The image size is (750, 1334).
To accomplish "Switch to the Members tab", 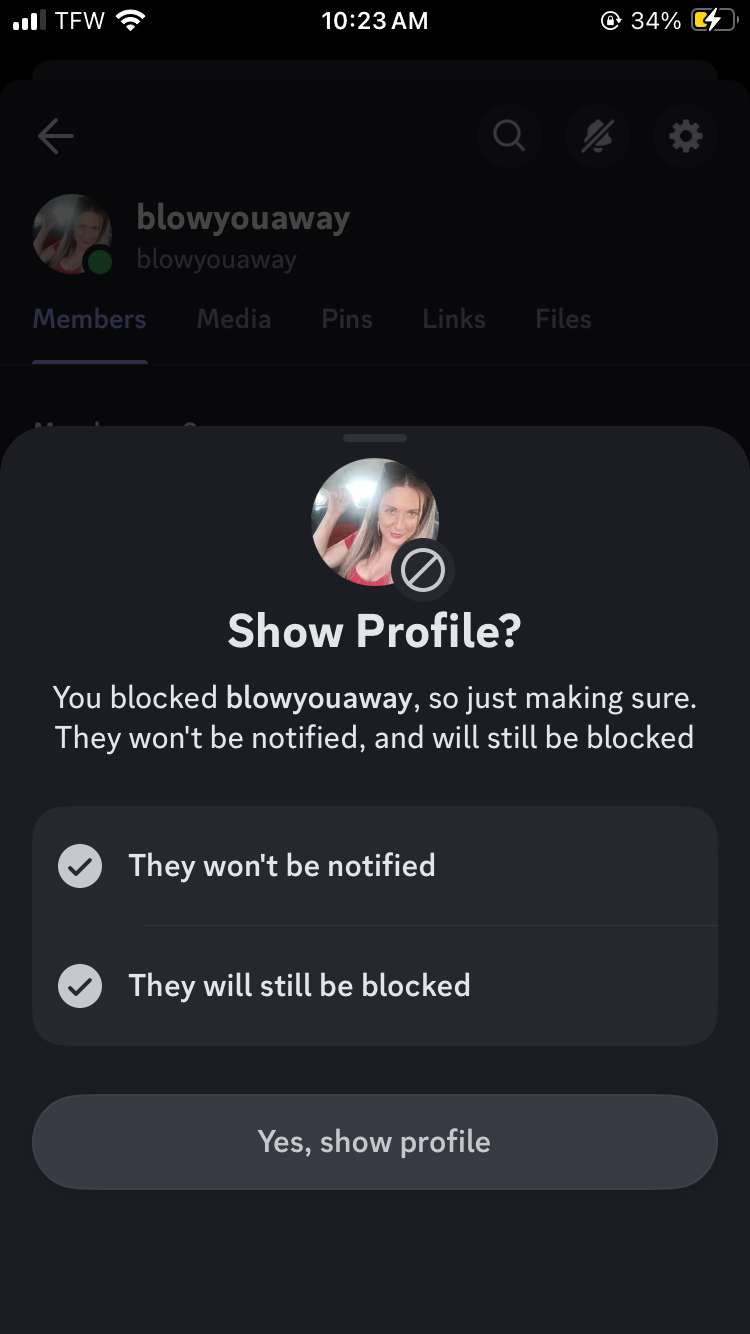I will pyautogui.click(x=89, y=319).
